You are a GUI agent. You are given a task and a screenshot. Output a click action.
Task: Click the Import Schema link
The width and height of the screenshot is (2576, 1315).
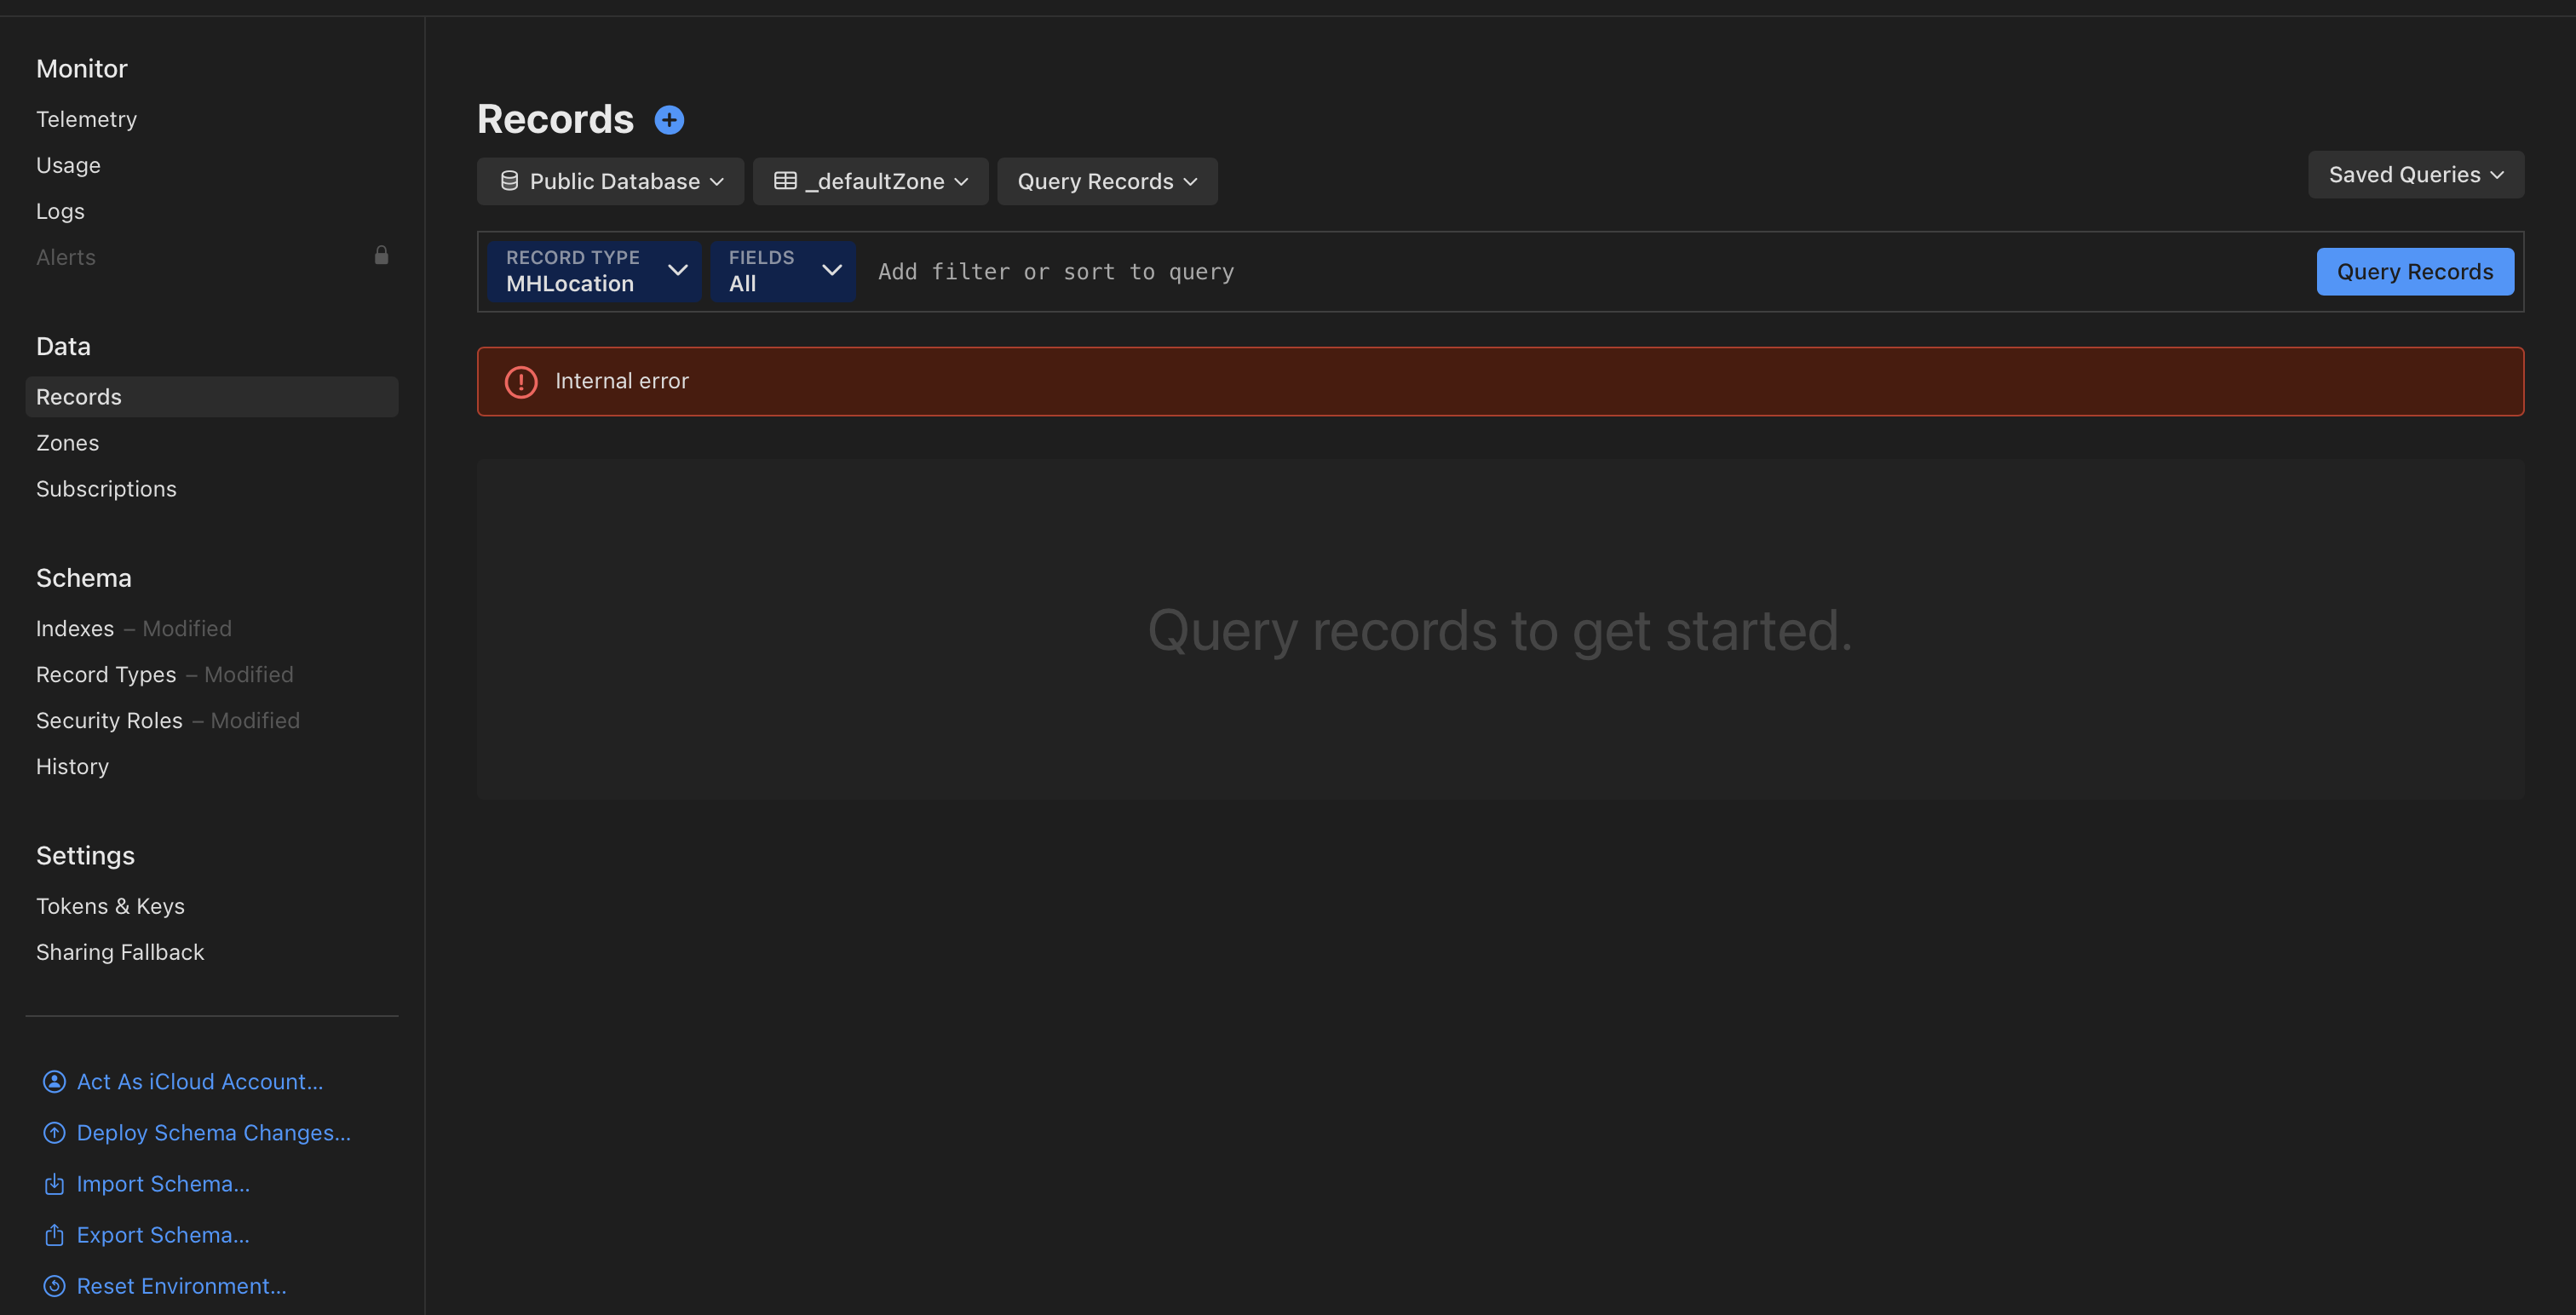tap(163, 1184)
